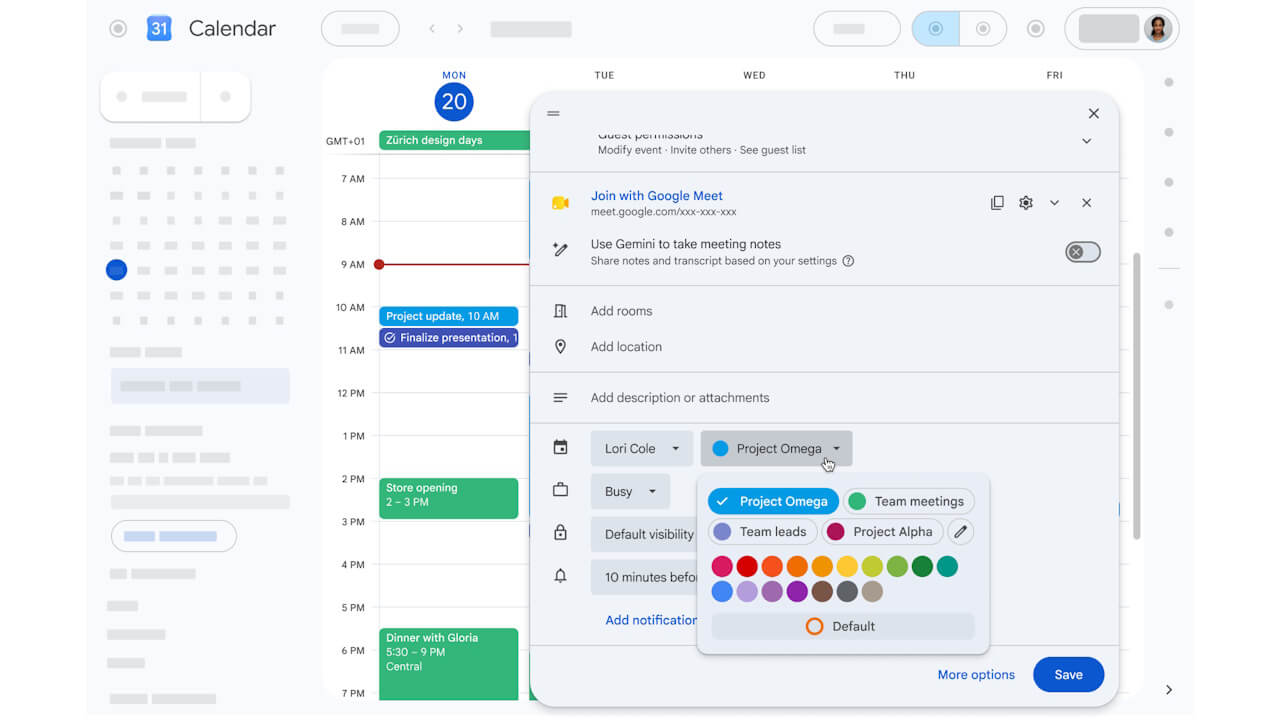This screenshot has width=1280, height=720.
Task: Open Meet video call settings gear
Action: click(1026, 203)
